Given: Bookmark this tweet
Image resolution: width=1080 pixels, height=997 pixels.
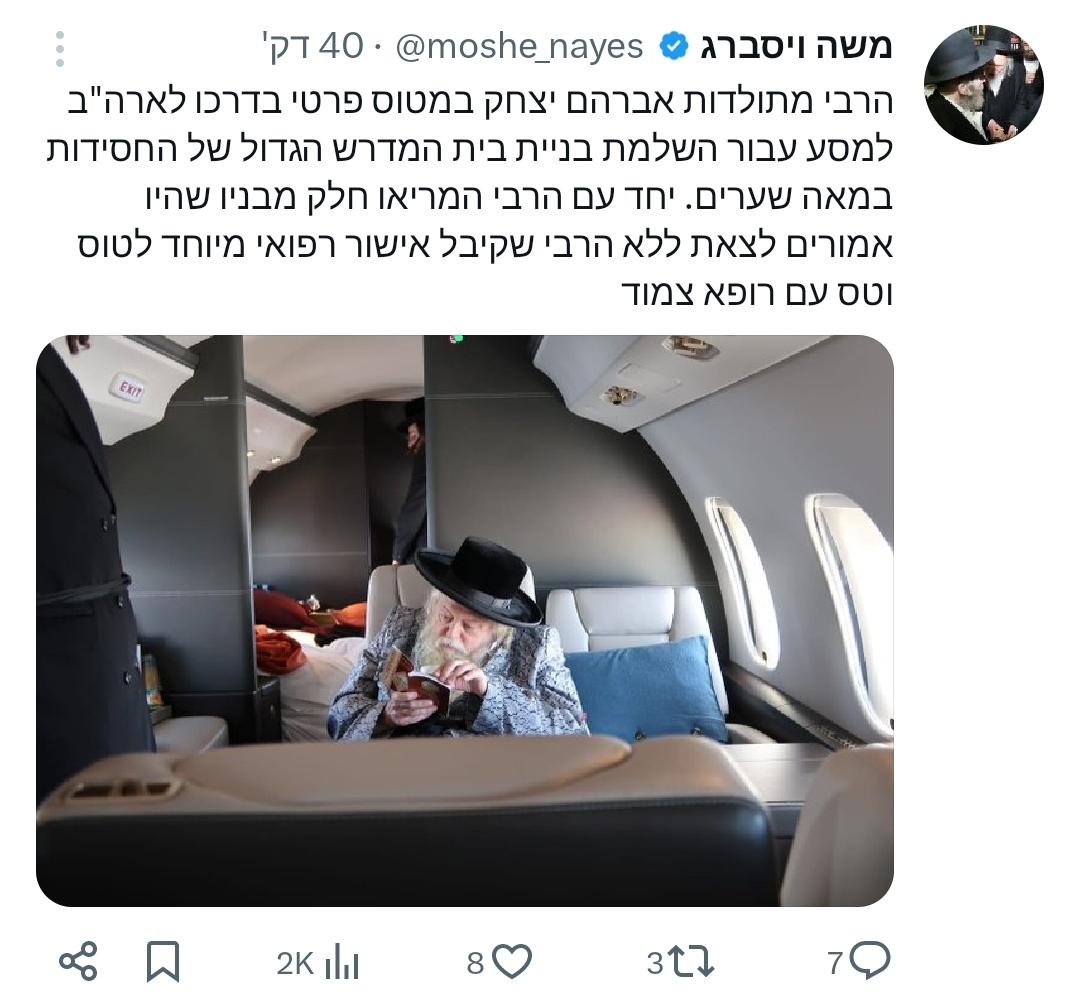Looking at the screenshot, I should [x=163, y=961].
